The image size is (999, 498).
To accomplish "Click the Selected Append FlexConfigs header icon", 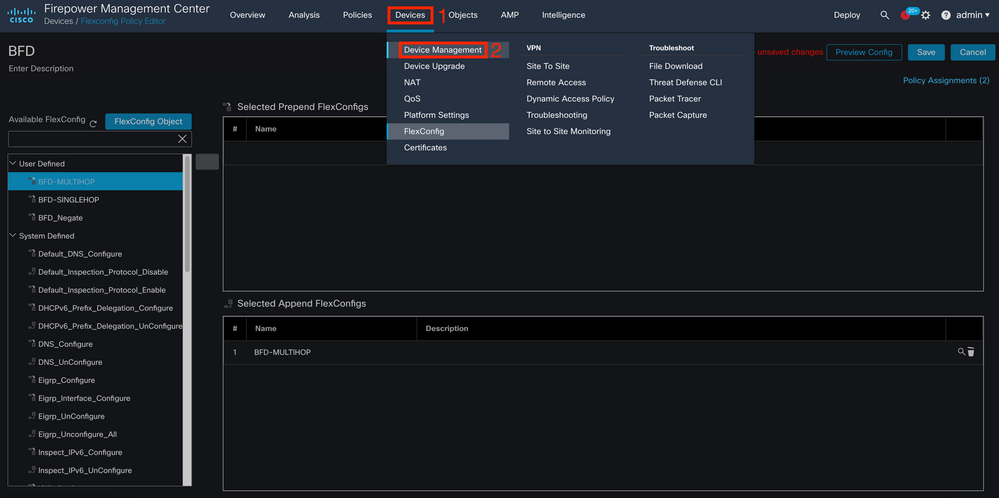I will (x=227, y=304).
